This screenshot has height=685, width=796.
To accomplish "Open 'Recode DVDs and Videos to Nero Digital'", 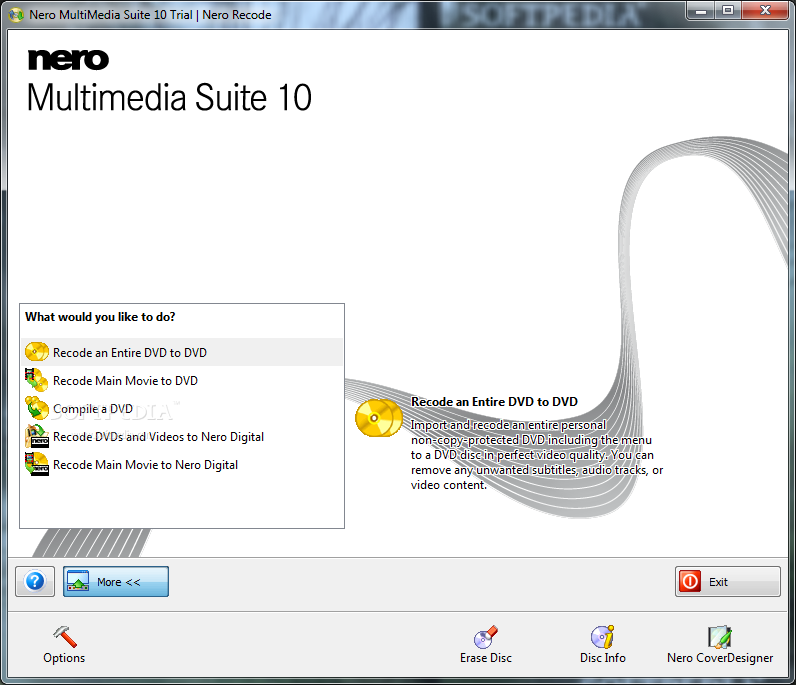I will click(182, 437).
